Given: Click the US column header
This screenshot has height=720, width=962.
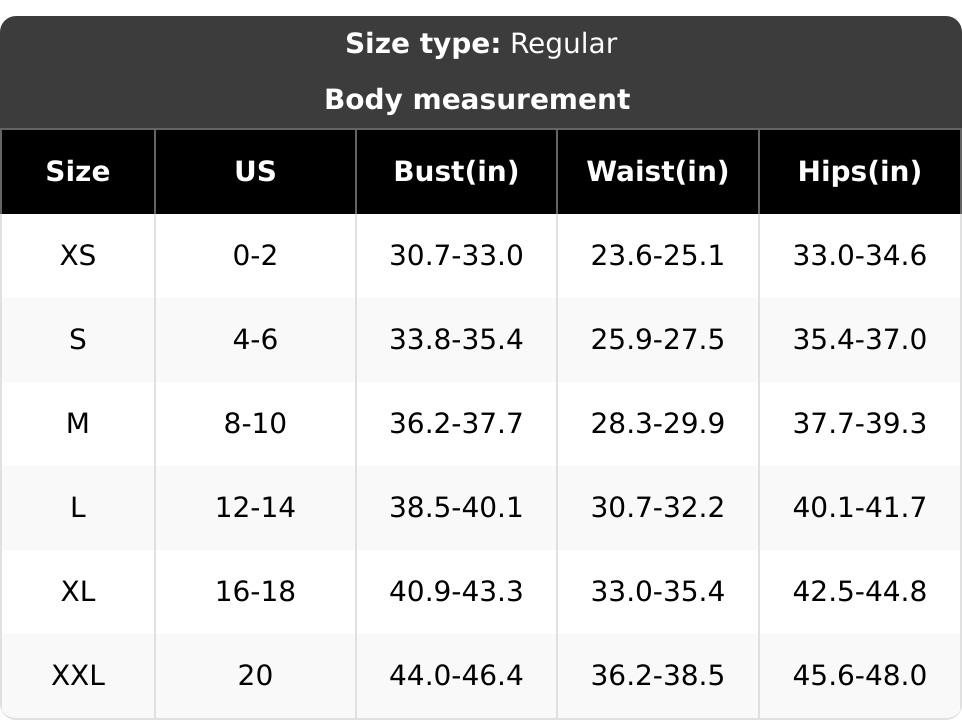Looking at the screenshot, I should 255,172.
